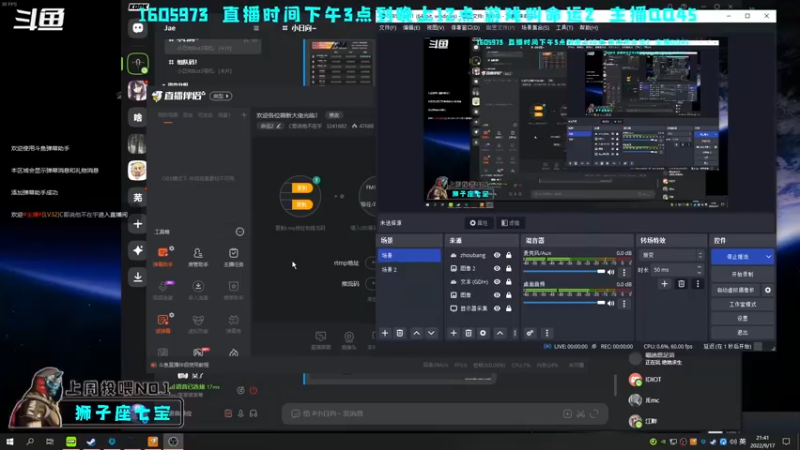
Task: Move scene down with arrow icon
Action: [x=431, y=333]
